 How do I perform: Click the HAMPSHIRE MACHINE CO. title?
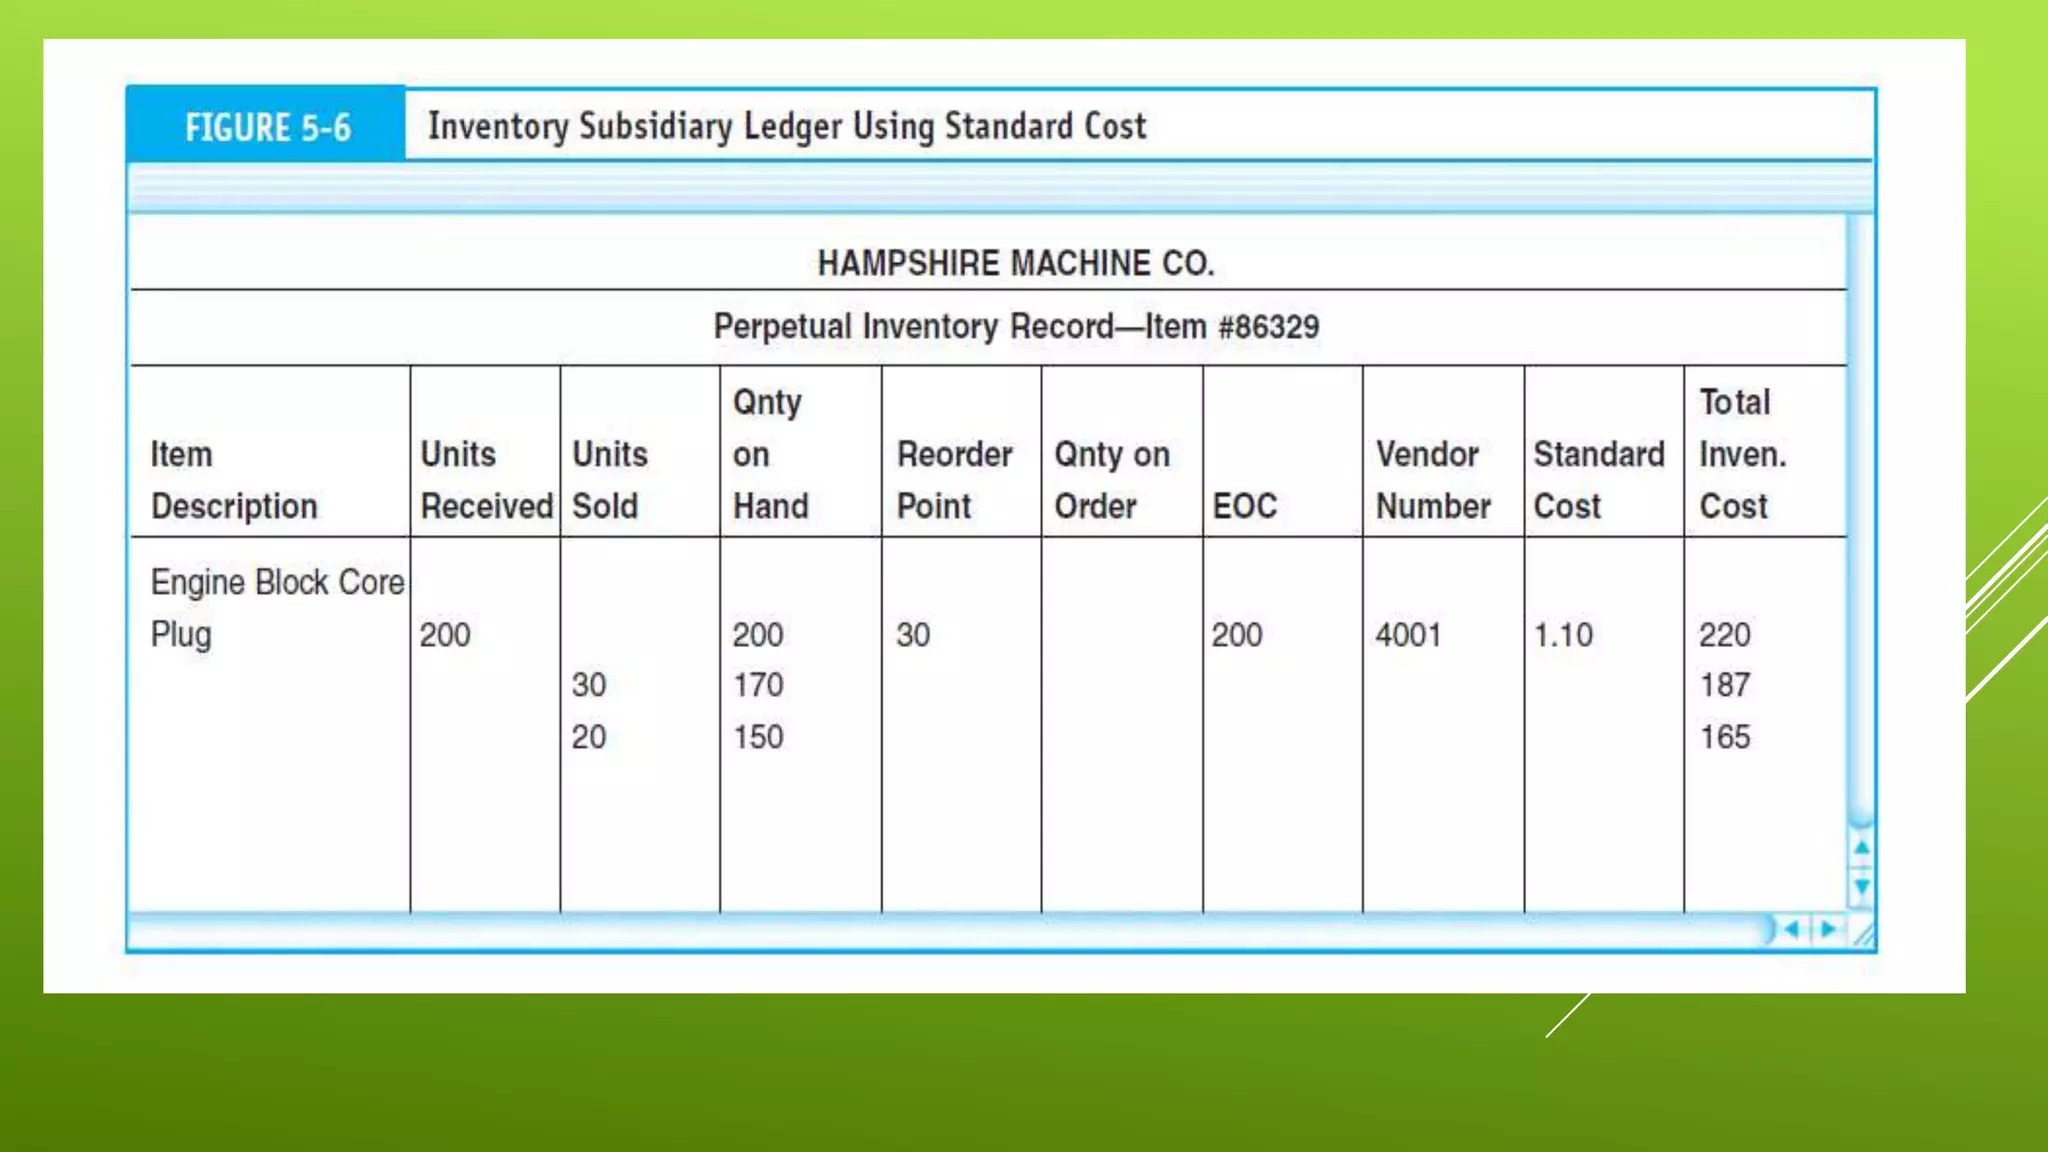point(1016,263)
